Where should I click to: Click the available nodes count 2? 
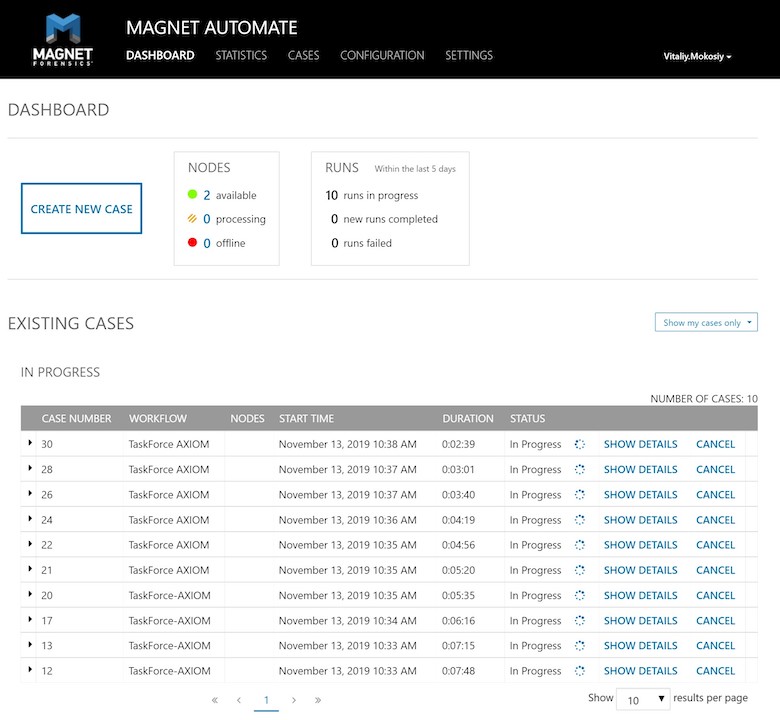pos(206,195)
